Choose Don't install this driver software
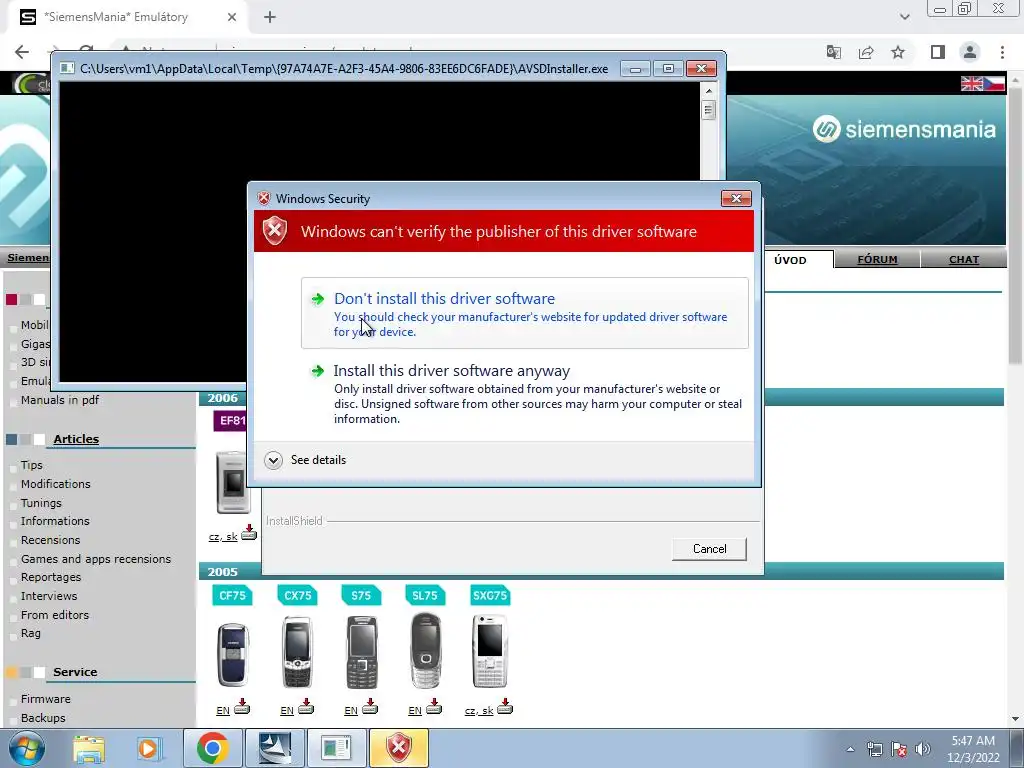The width and height of the screenshot is (1024, 768). pyautogui.click(x=524, y=313)
